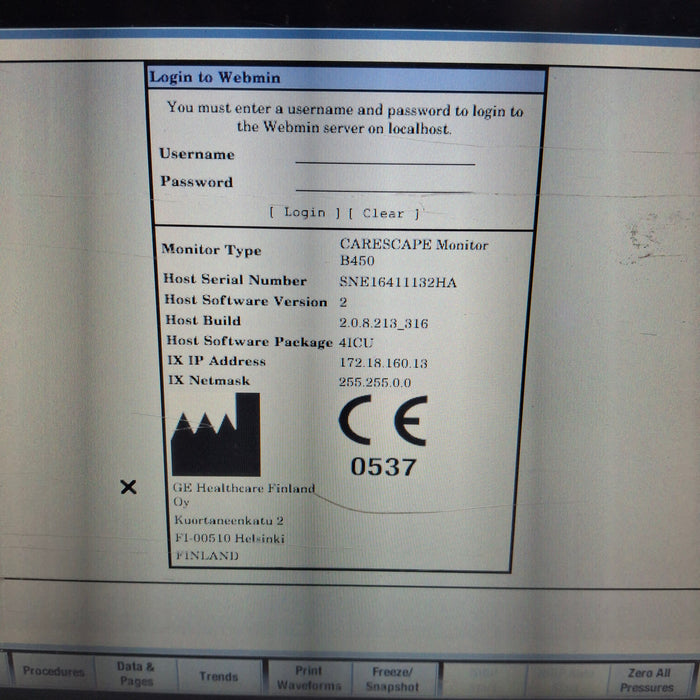This screenshot has height=700, width=700.
Task: Select the GE Healthcare Finland Oy text
Action: click(x=244, y=495)
